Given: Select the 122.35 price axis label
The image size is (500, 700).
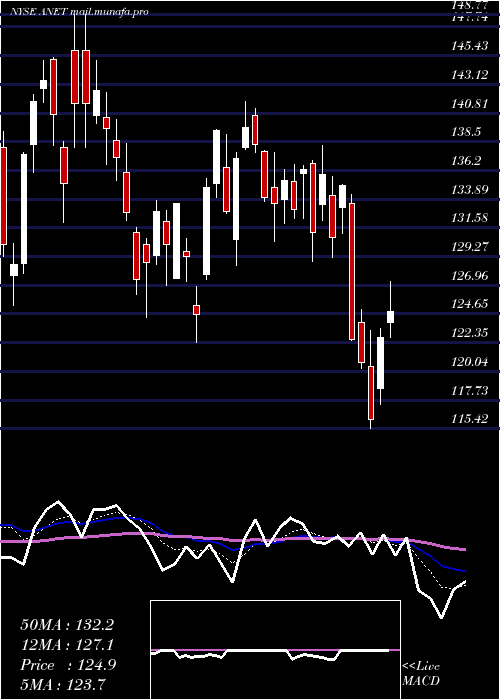Looking at the screenshot, I should tap(468, 333).
